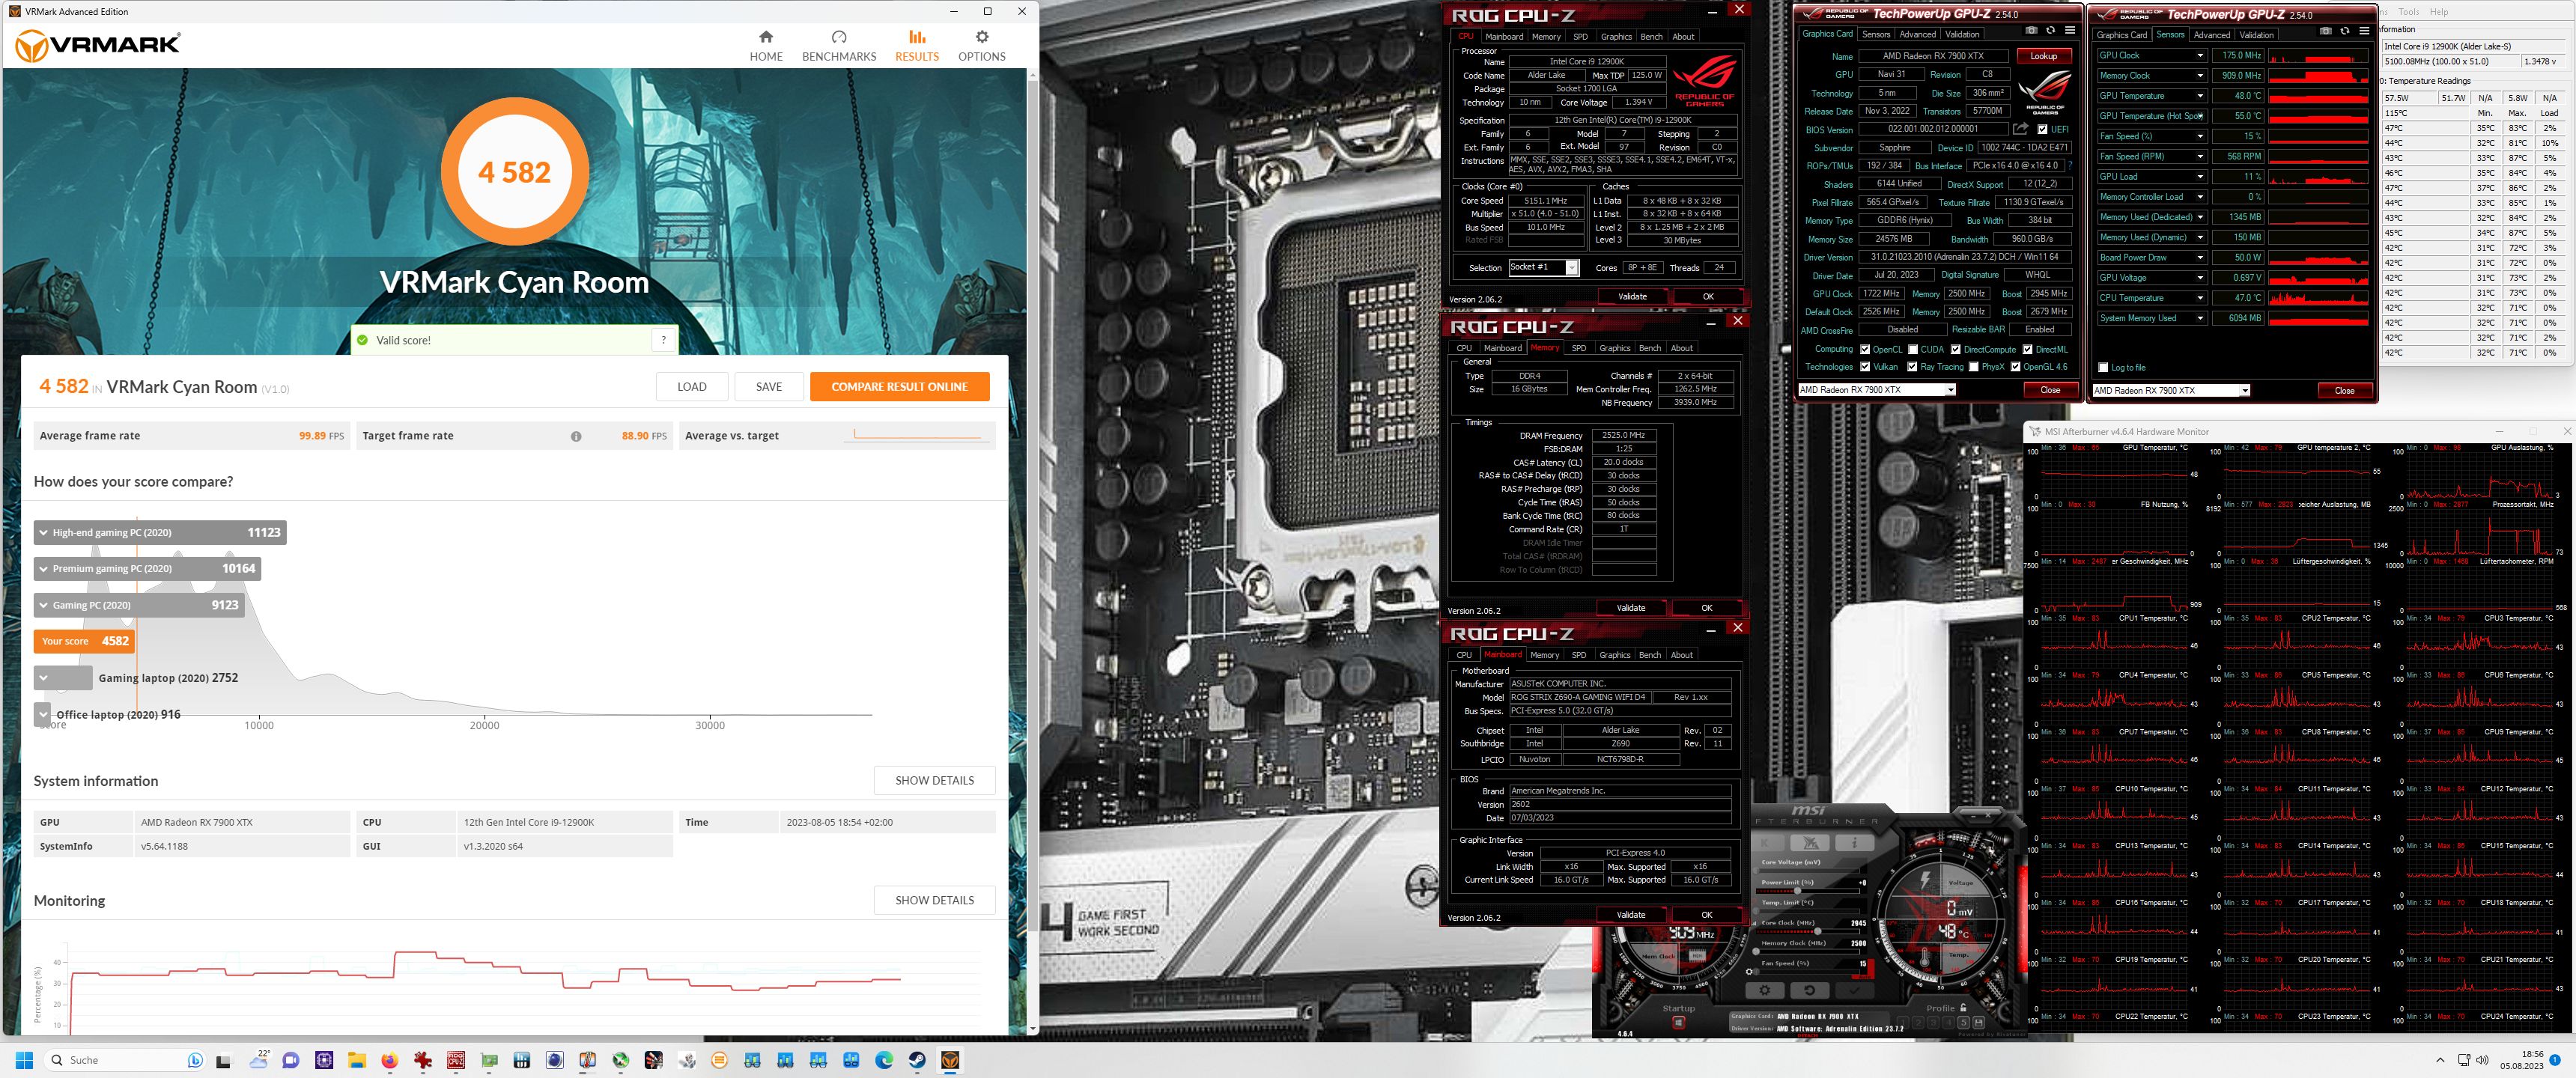
Task: Click the SAVE button in VRMark
Action: 769,387
